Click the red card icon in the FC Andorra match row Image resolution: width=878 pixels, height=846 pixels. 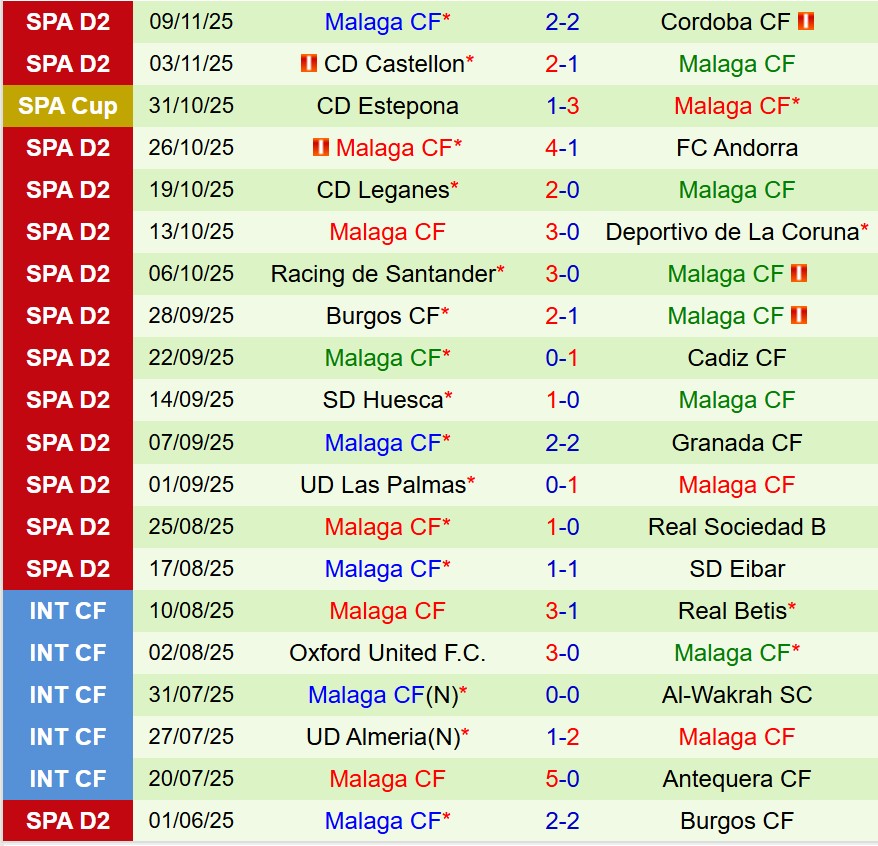point(321,148)
